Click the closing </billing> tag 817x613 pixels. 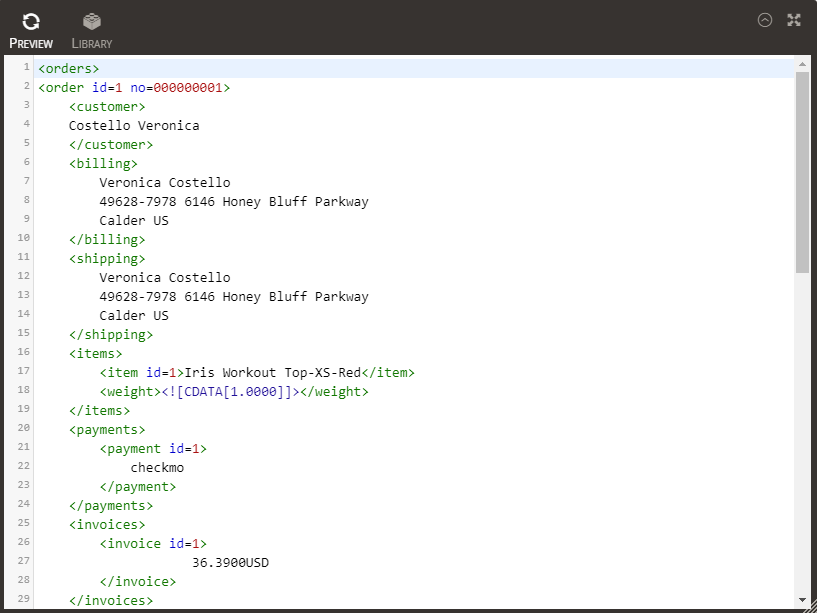coord(107,240)
